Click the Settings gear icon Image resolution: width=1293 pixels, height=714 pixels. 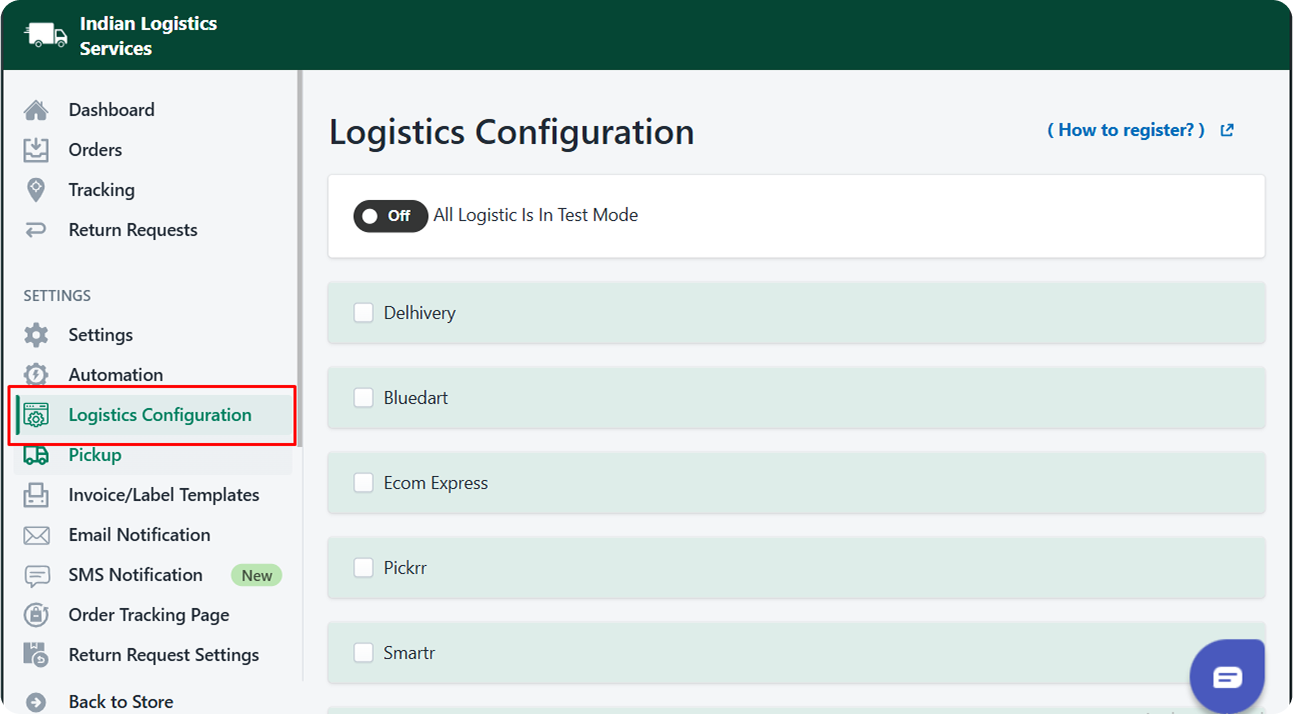36,335
